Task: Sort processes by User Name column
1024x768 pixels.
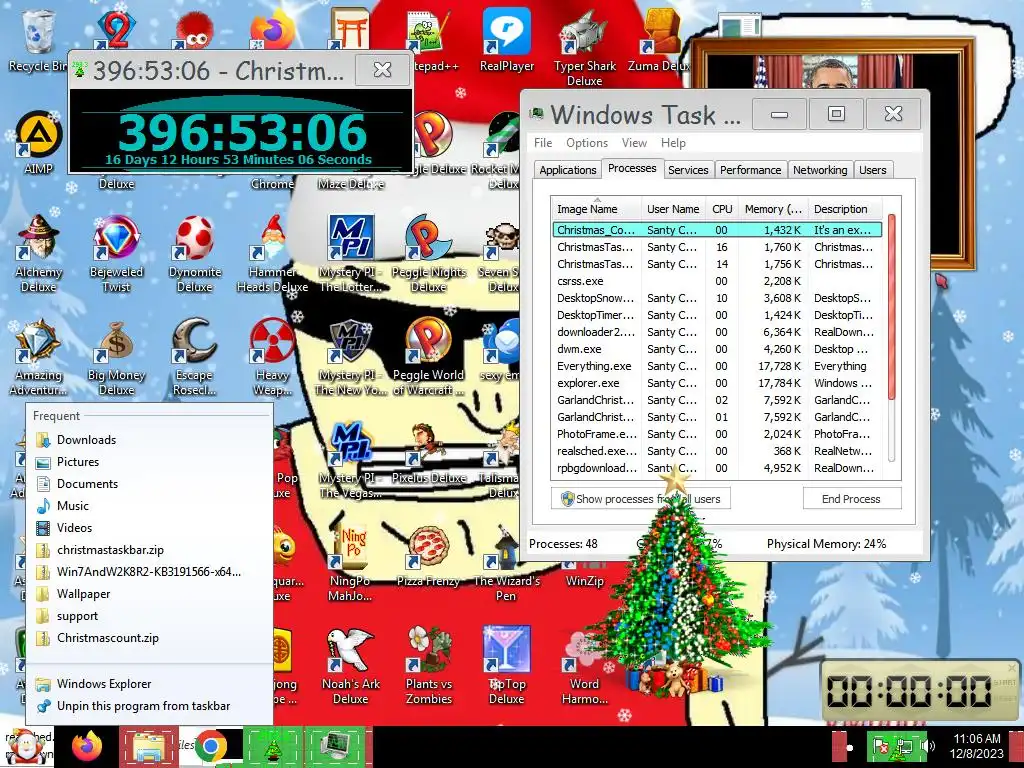Action: (x=673, y=209)
